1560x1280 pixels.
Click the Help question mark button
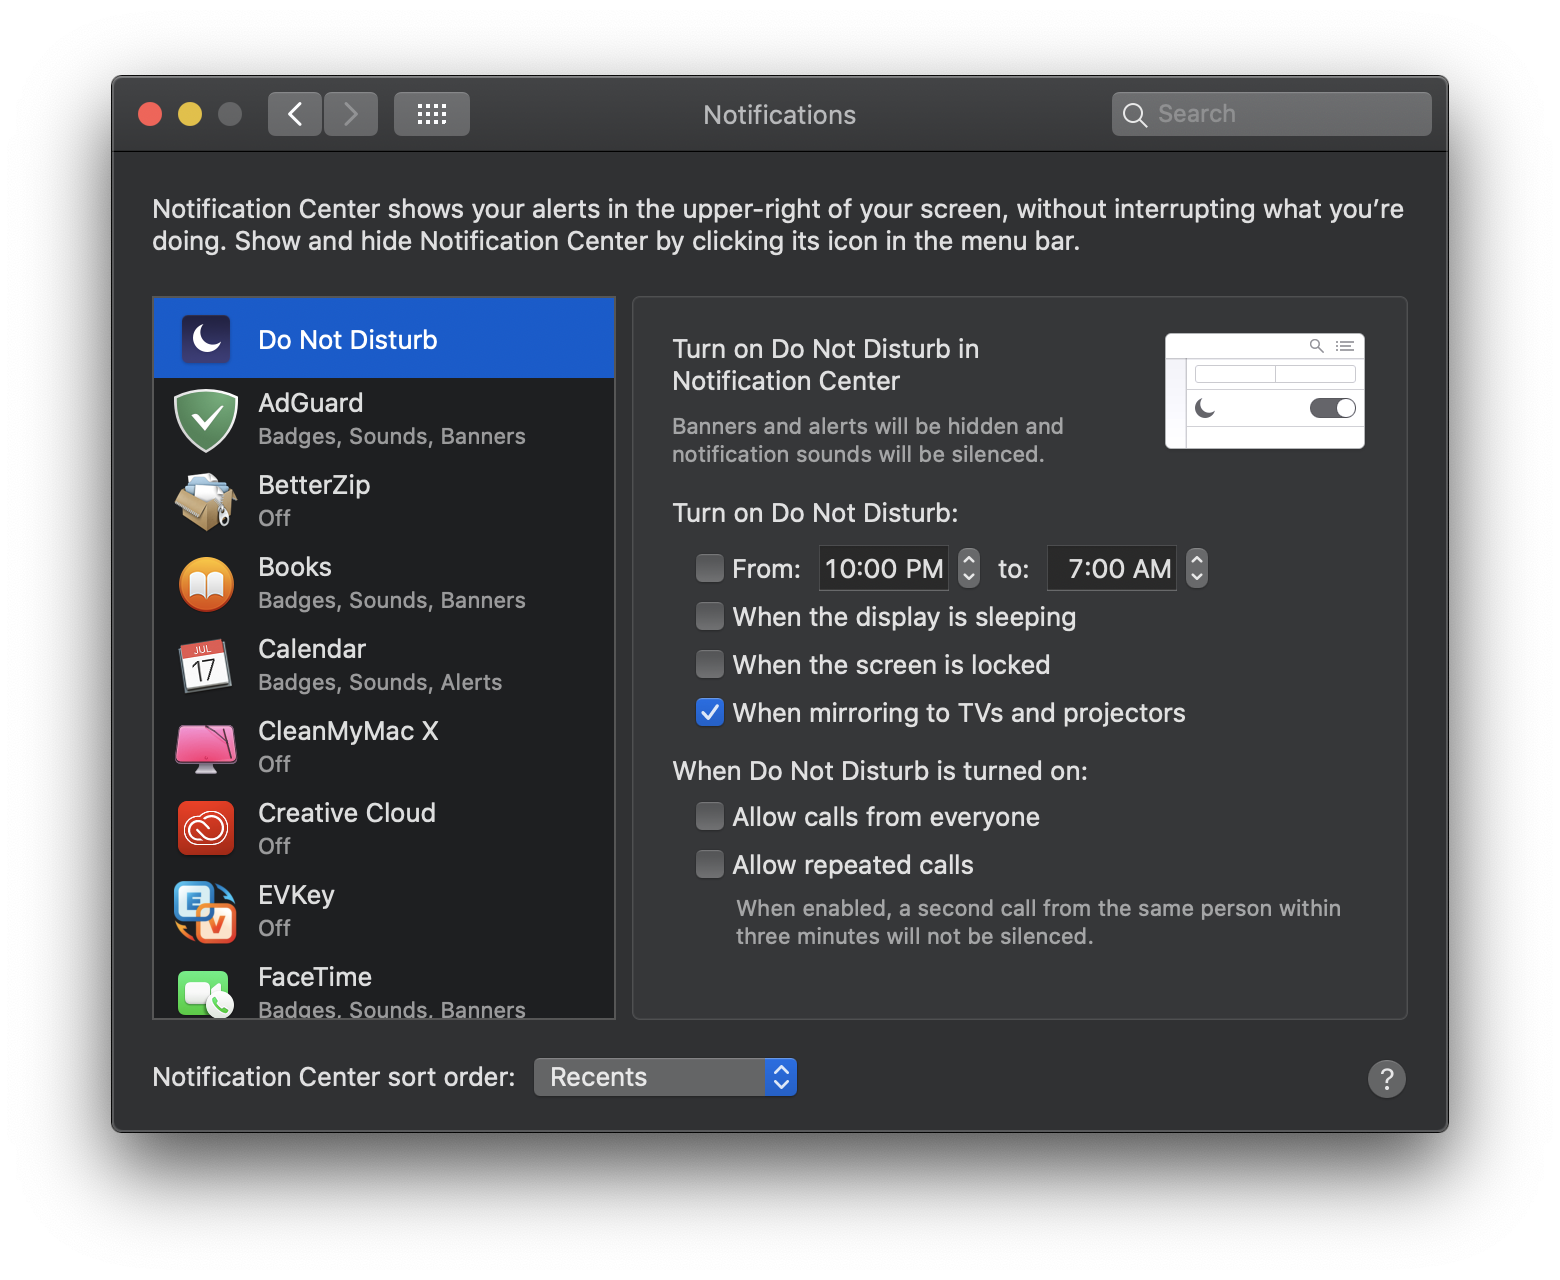click(x=1387, y=1079)
